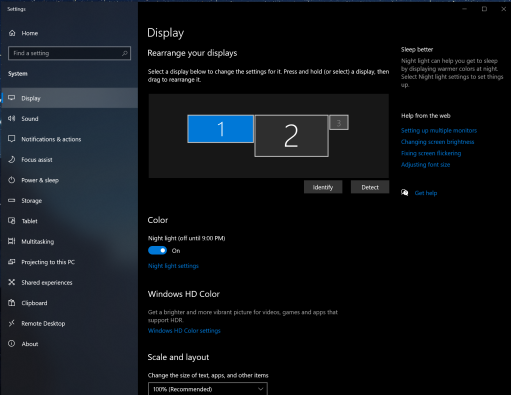Open Night light settings link
The width and height of the screenshot is (511, 395).
(x=173, y=266)
